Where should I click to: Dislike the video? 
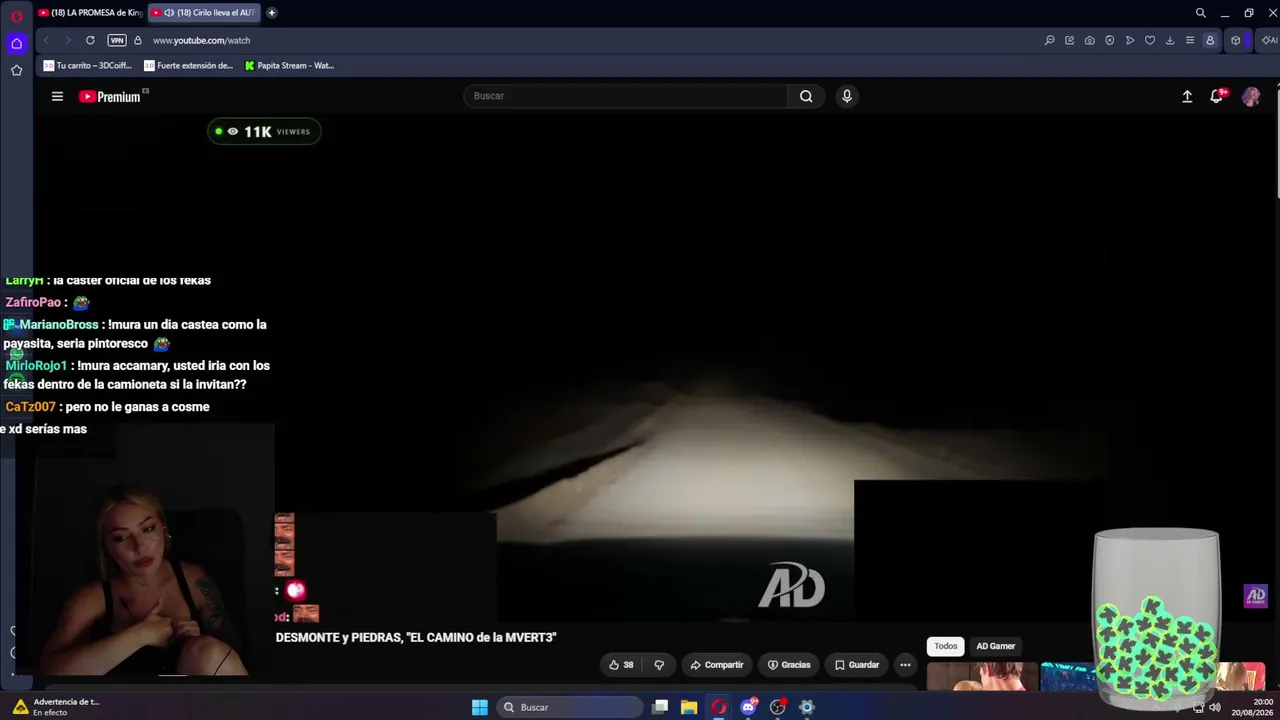pyautogui.click(x=659, y=665)
